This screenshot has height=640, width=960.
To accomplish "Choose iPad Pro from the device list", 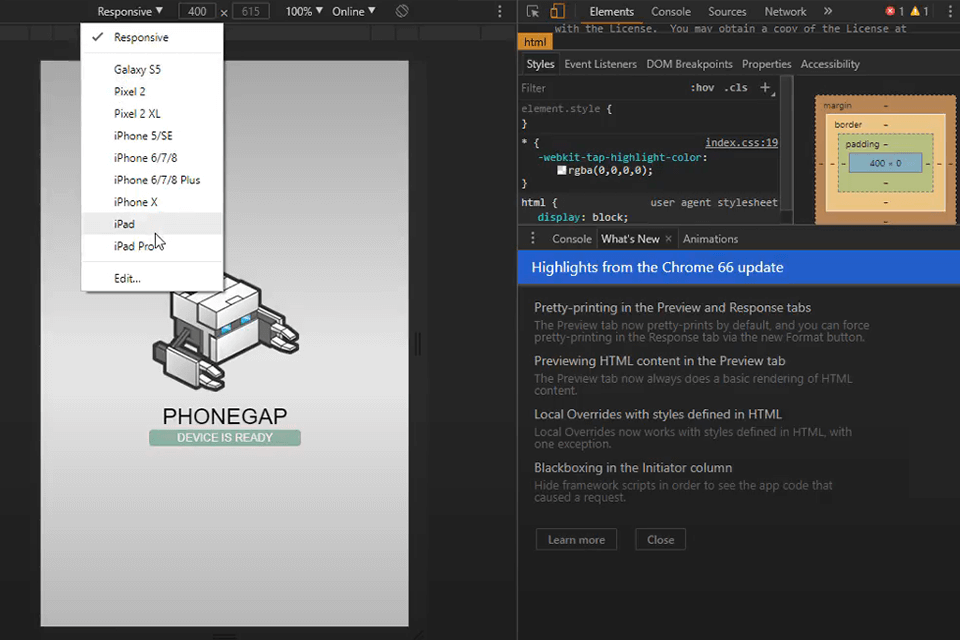I will tap(152, 246).
